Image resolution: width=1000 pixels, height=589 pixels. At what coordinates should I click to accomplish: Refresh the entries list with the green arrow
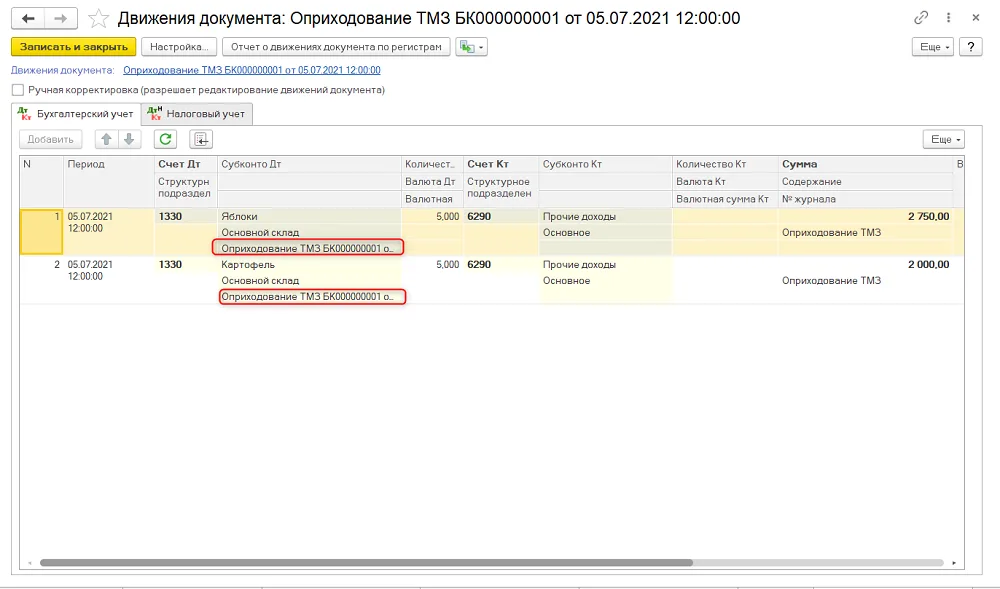165,140
